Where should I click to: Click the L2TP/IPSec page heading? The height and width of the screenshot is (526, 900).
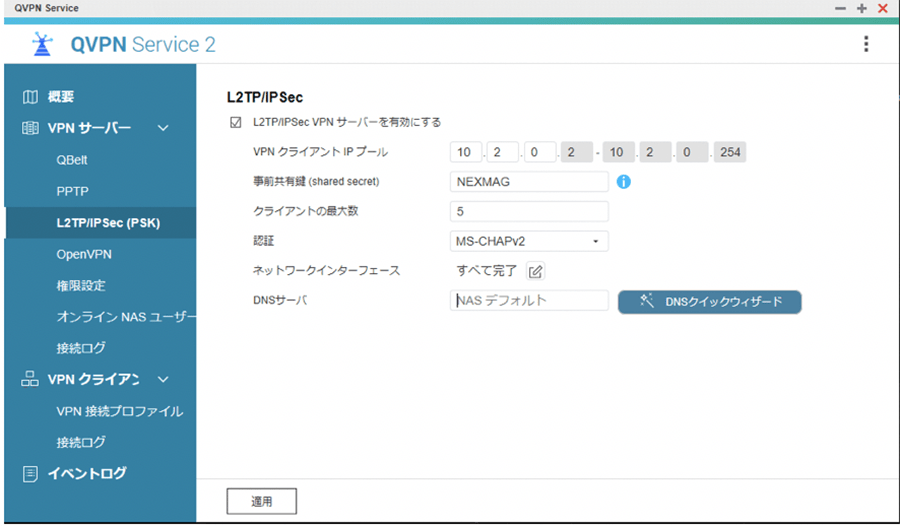tap(265, 97)
